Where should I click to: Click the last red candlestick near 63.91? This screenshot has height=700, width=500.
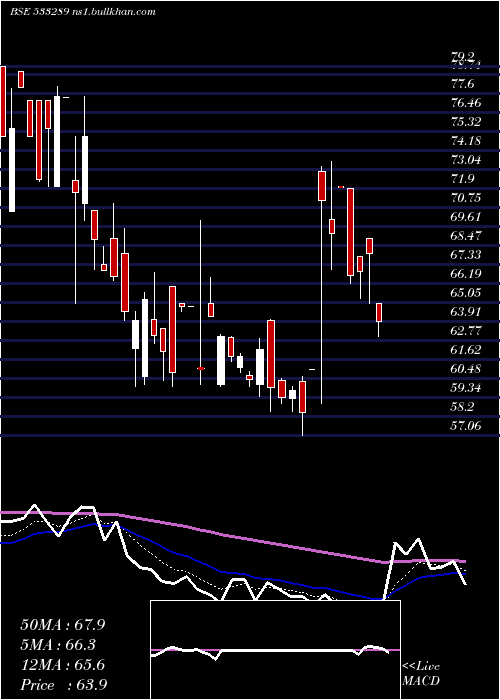[379, 312]
